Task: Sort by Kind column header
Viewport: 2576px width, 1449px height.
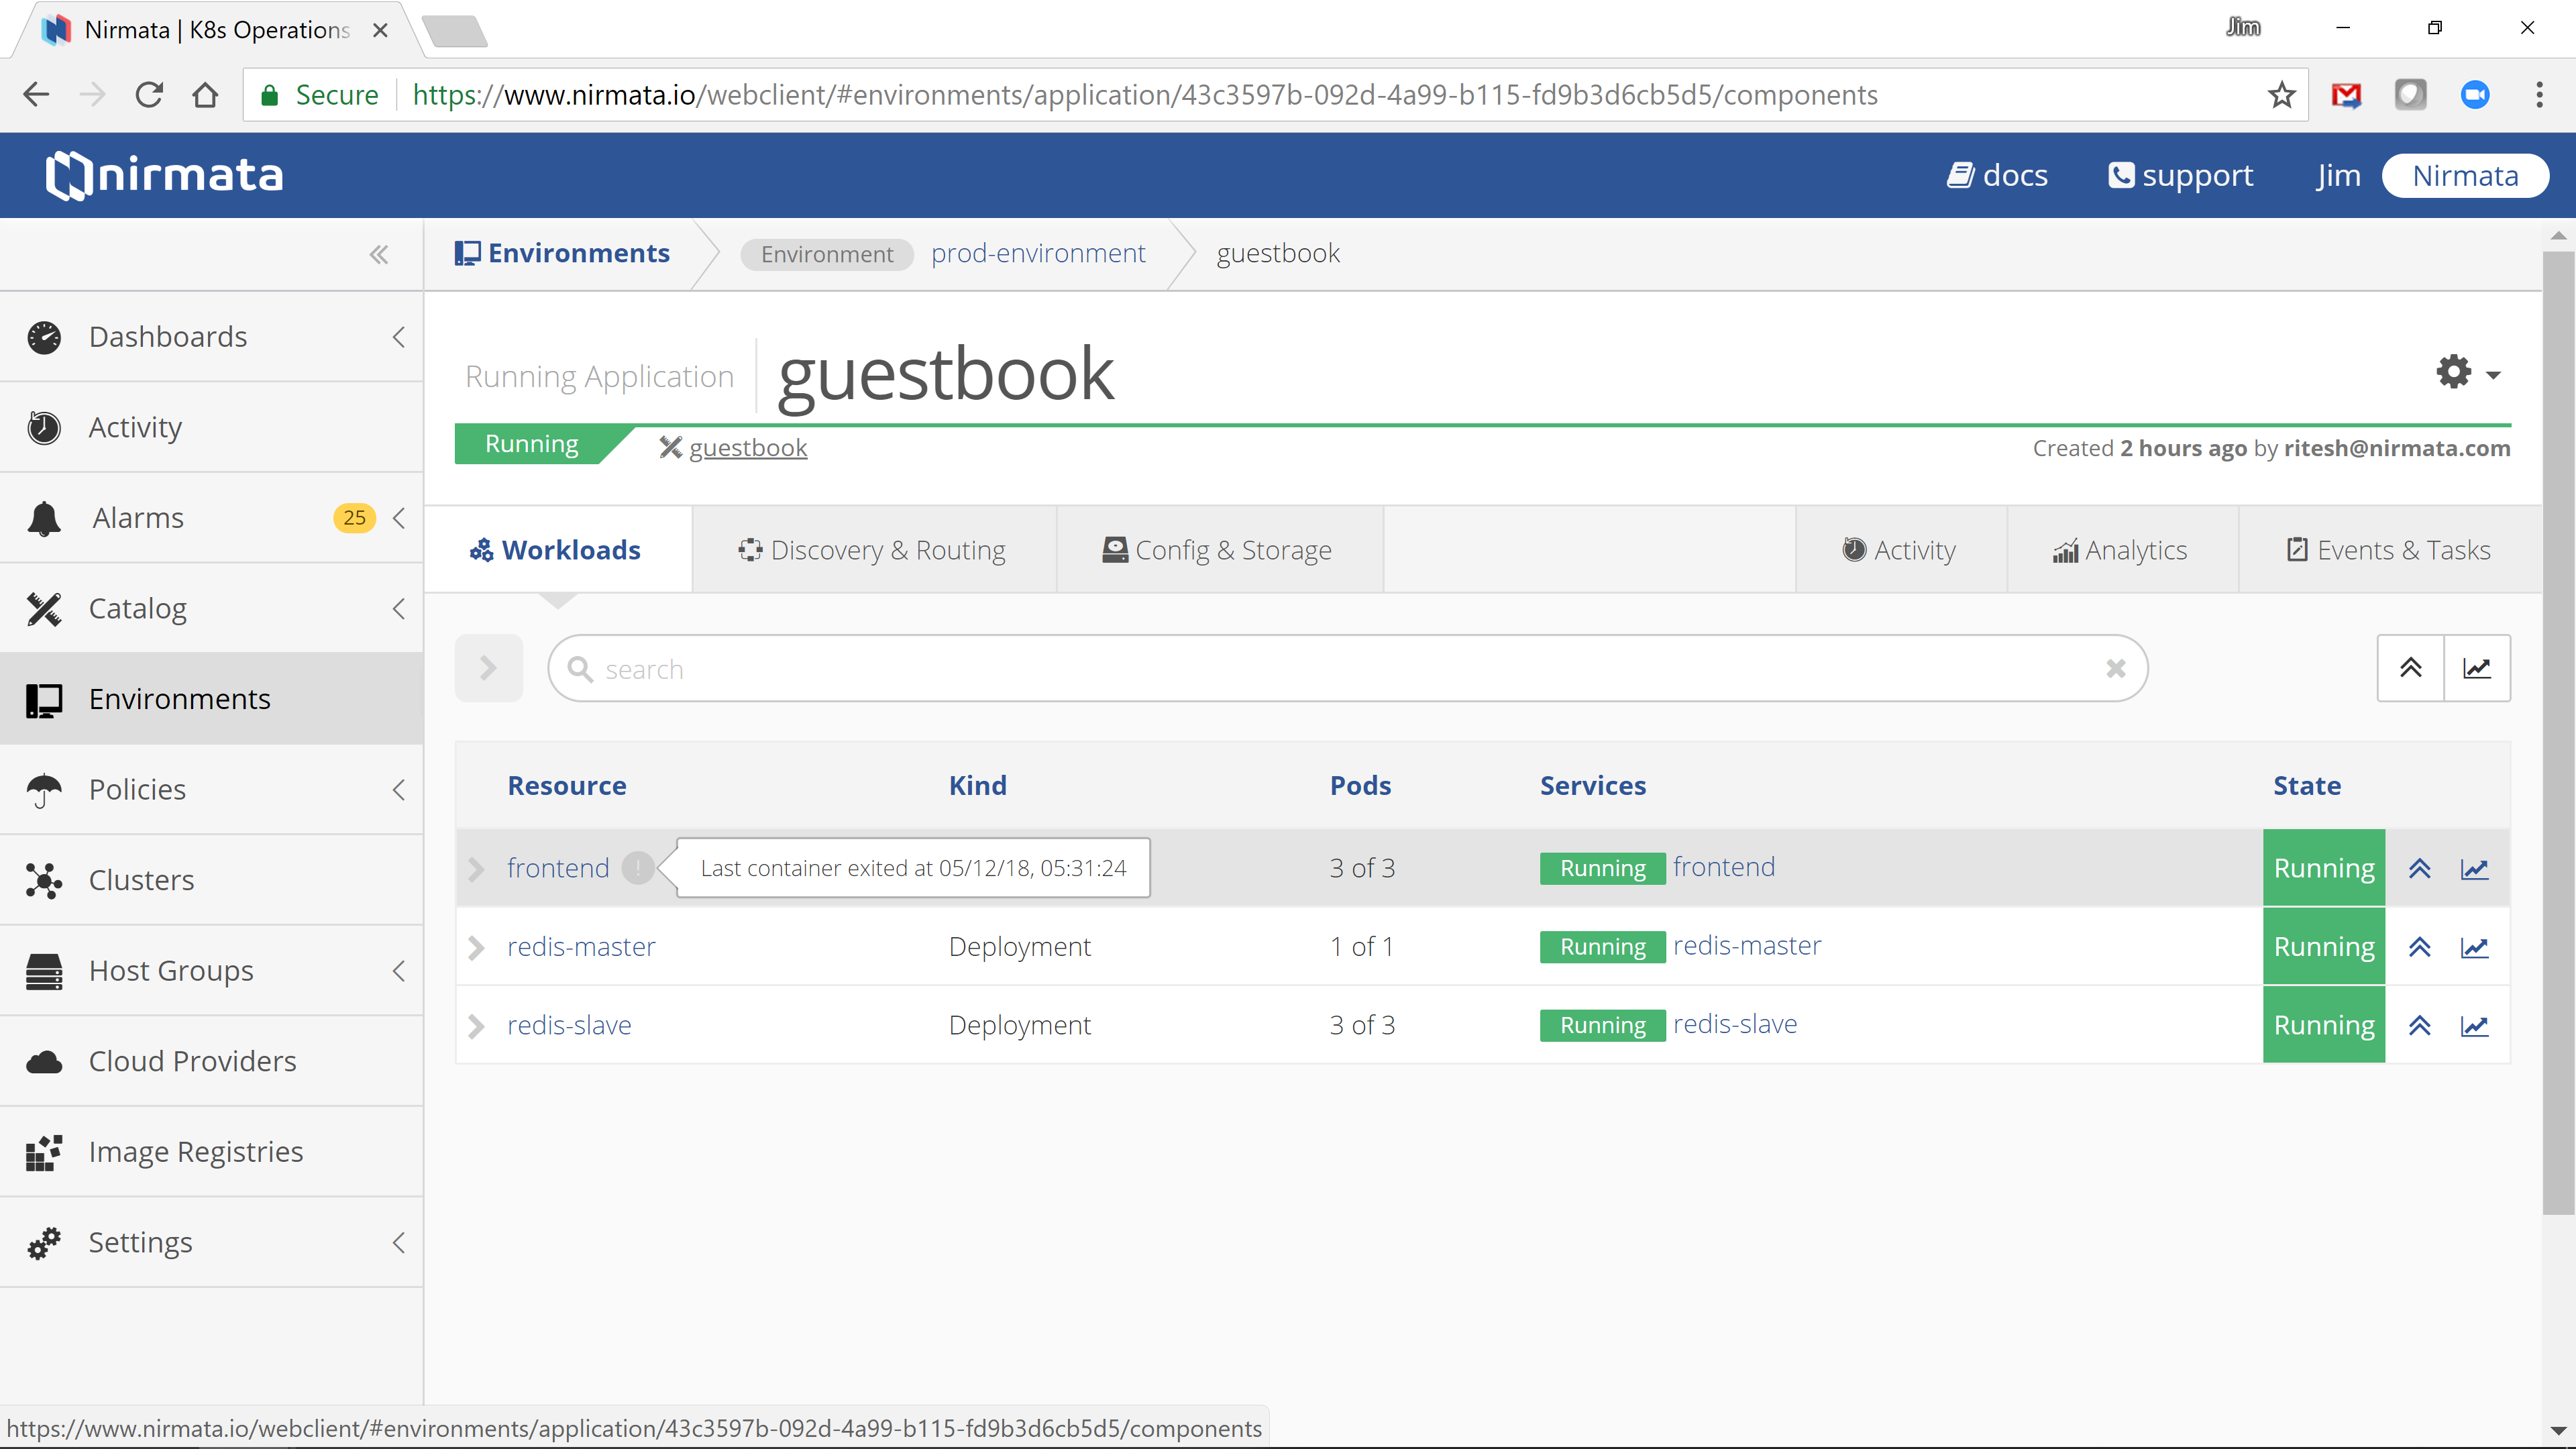Action: (977, 785)
